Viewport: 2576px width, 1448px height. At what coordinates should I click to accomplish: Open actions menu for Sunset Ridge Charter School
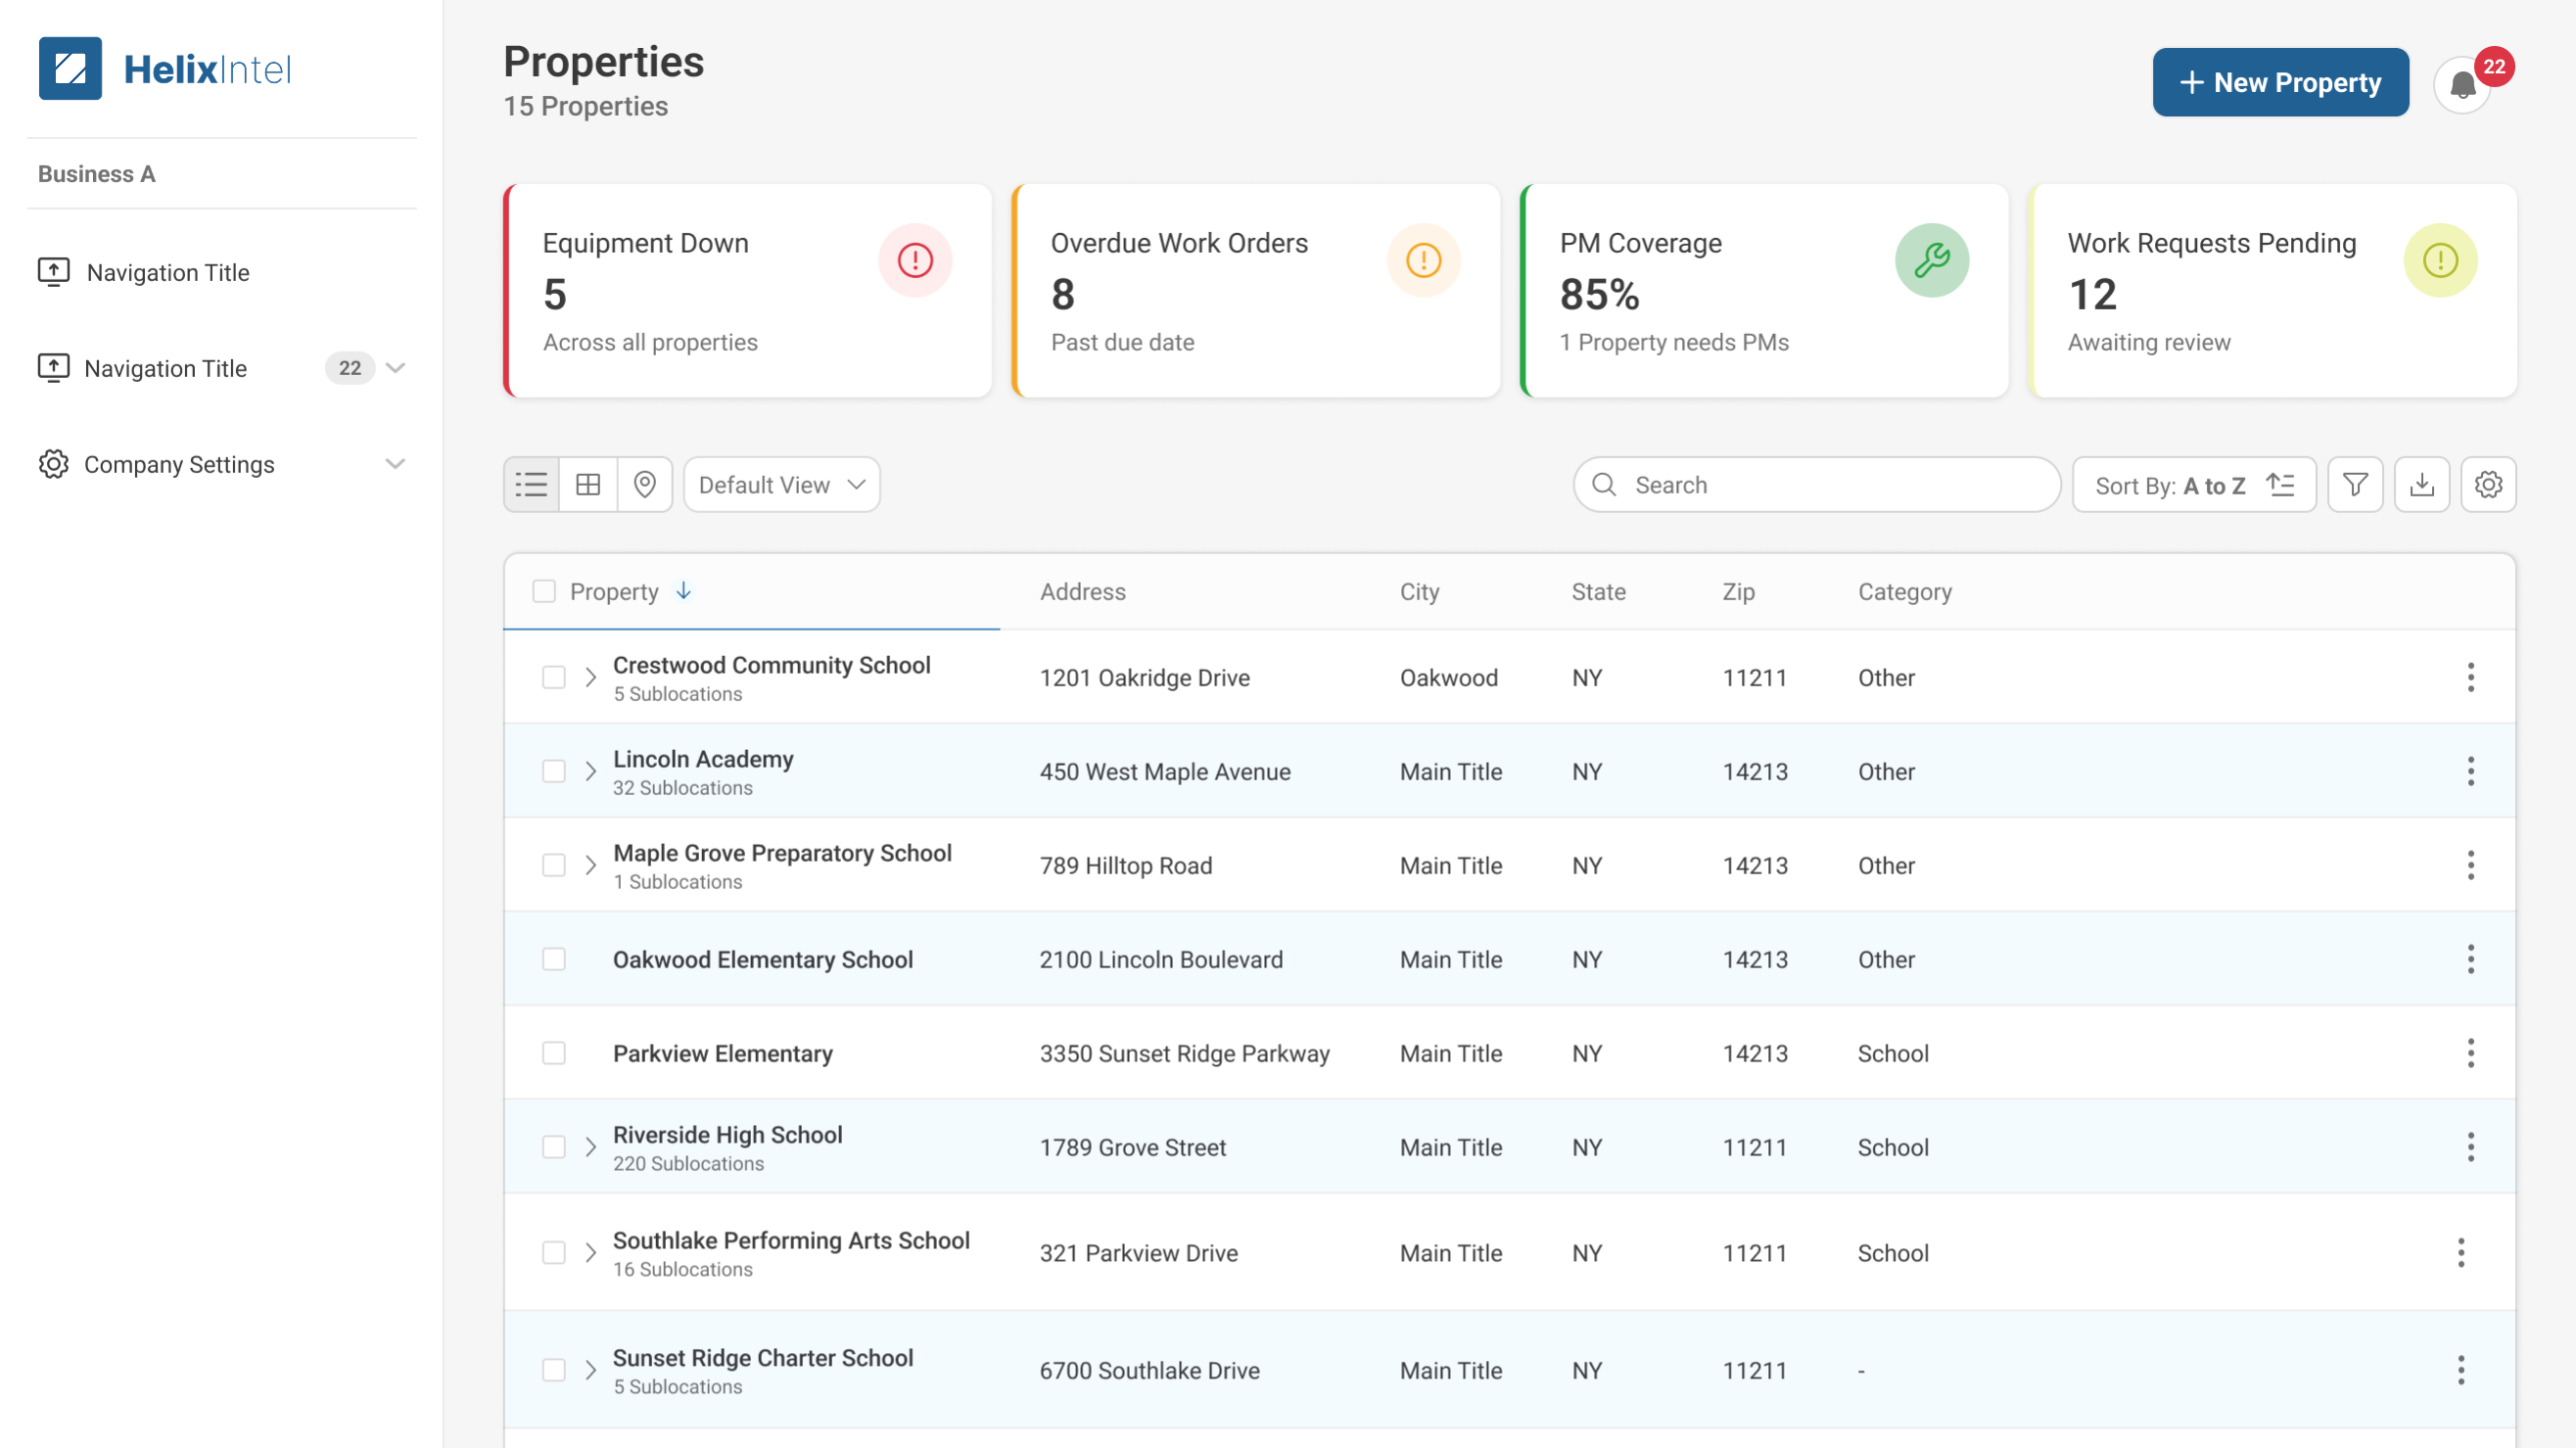(2461, 1370)
